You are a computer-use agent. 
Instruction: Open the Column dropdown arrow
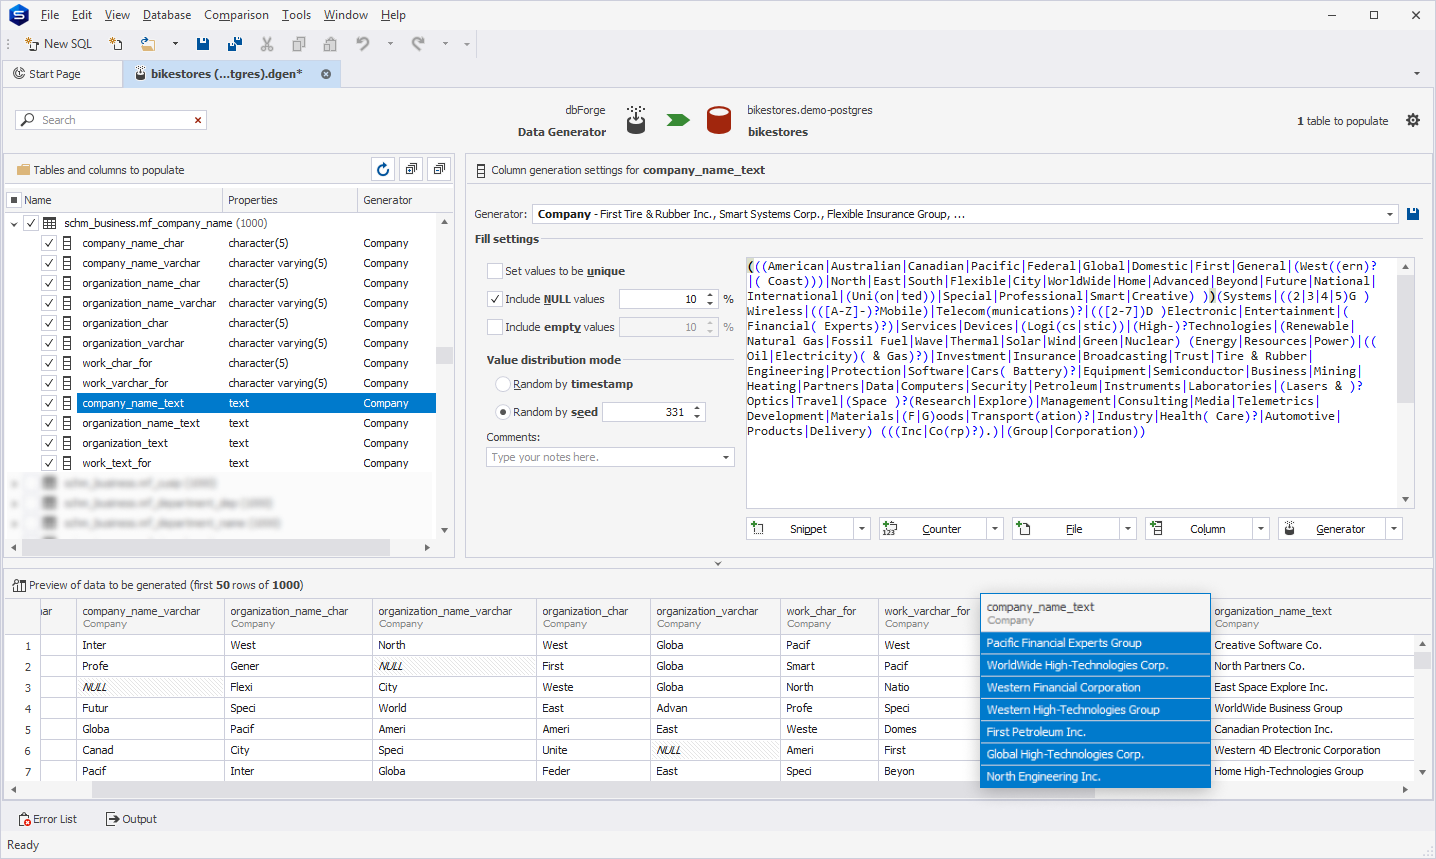[1261, 529]
